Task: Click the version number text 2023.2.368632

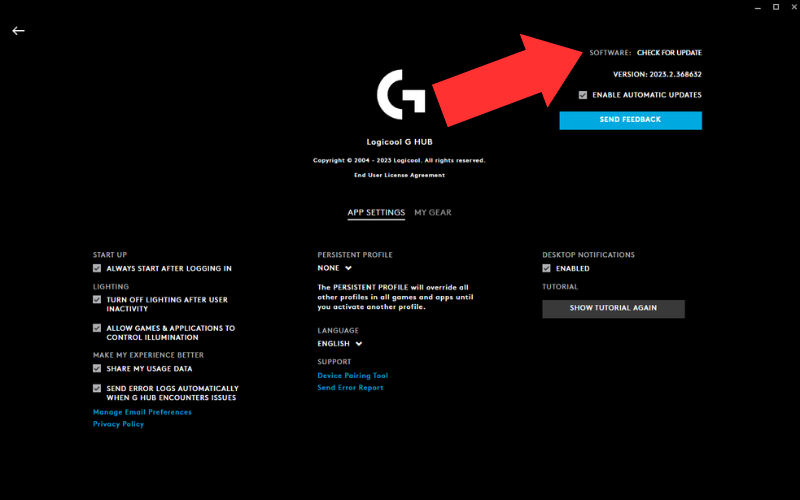Action: pos(675,74)
